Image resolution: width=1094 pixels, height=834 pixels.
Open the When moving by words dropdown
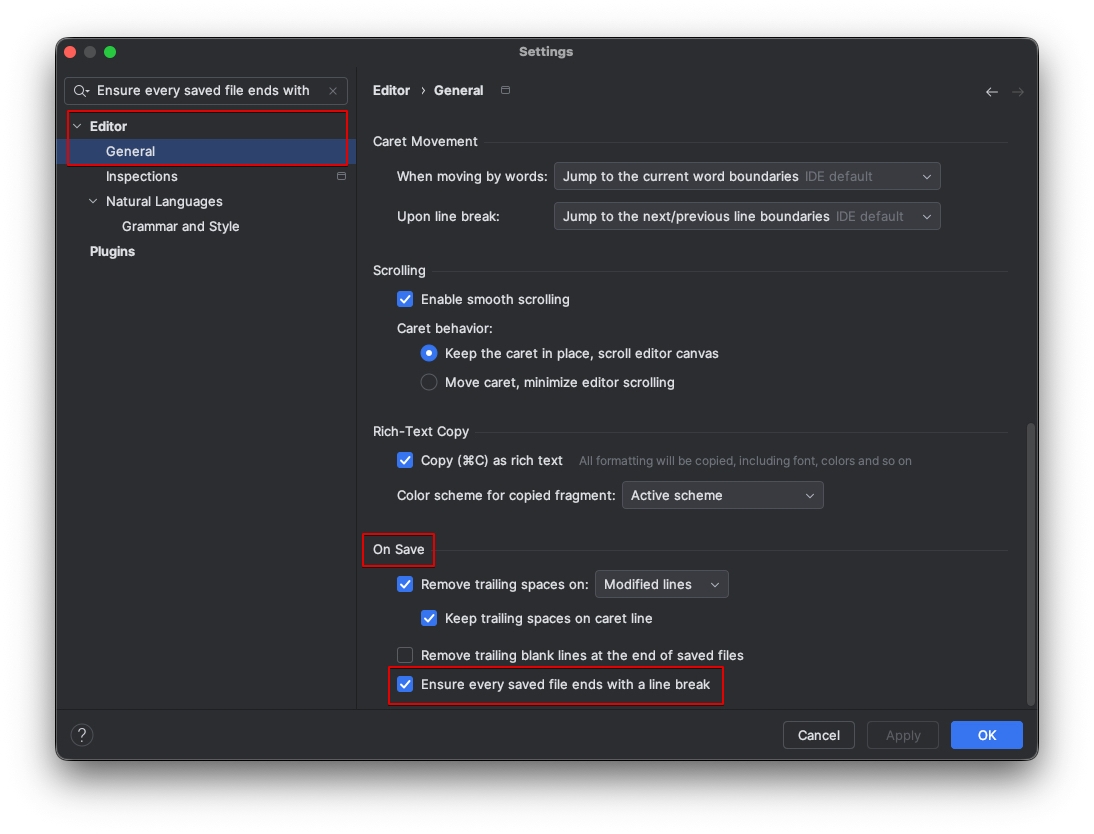click(746, 177)
